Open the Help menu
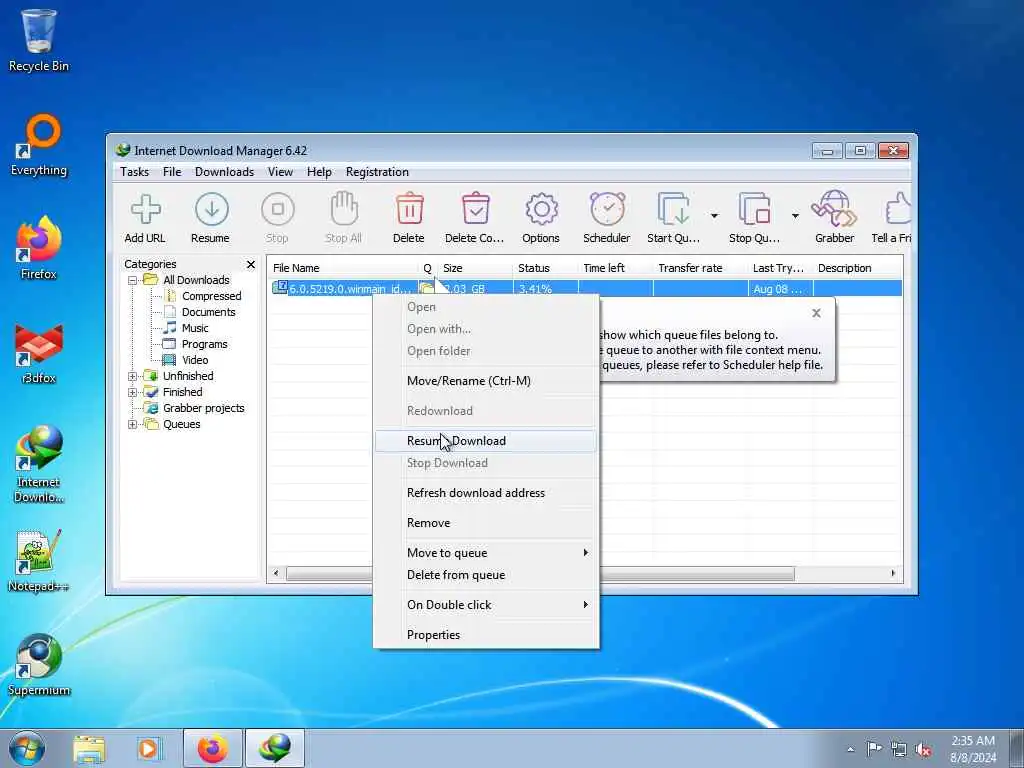Screen dimensions: 1024x768 319,172
